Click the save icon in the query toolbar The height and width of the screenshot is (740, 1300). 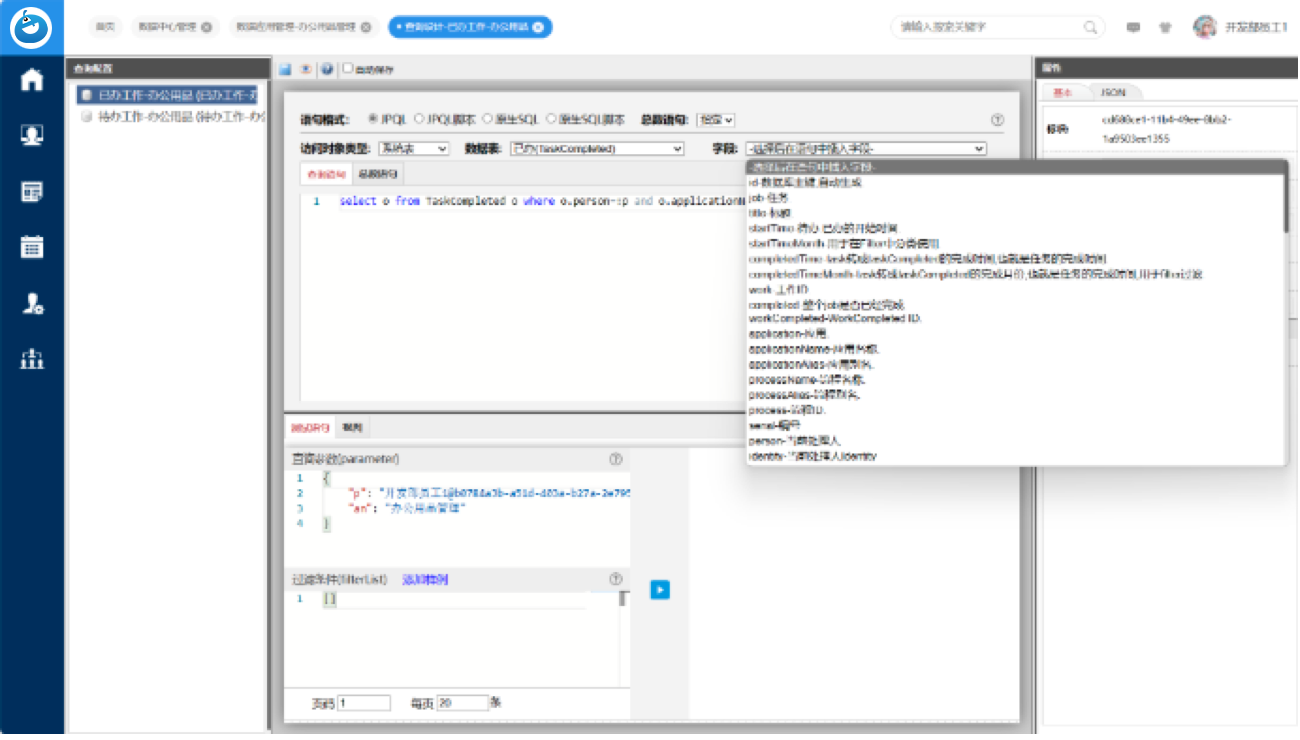pos(285,70)
